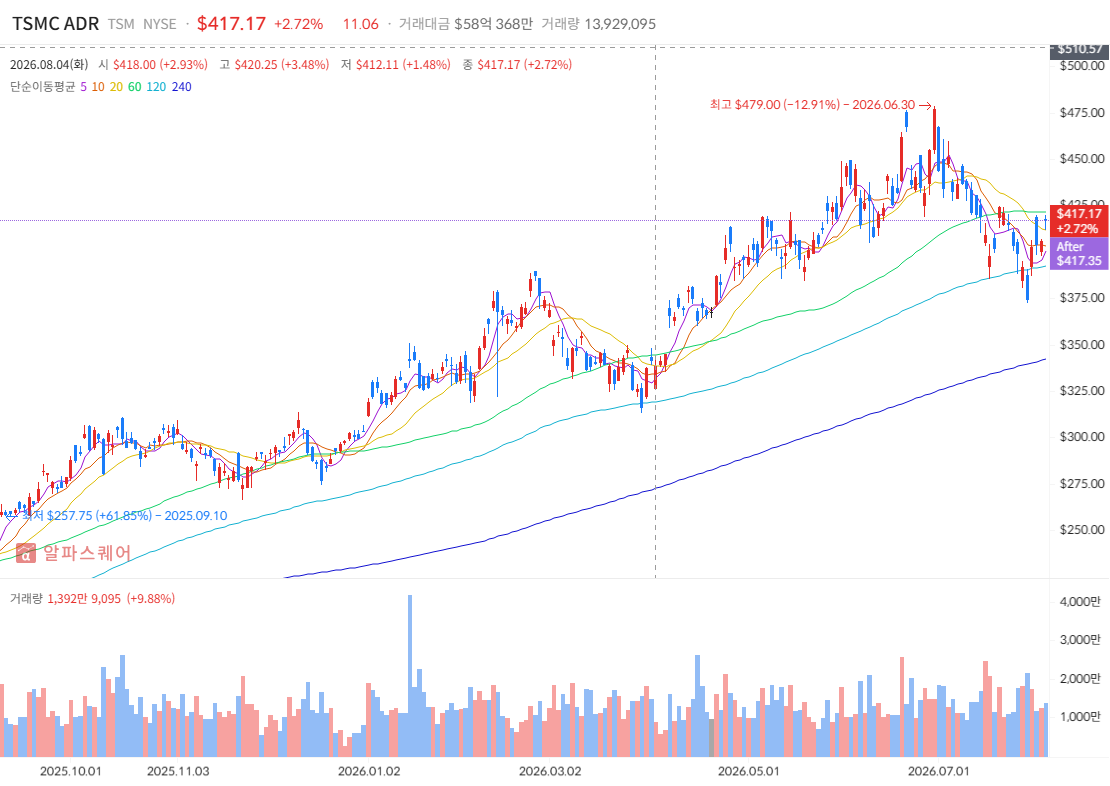The width and height of the screenshot is (1110, 786).
Task: Click the $325.00 axis label
Action: coord(1081,390)
